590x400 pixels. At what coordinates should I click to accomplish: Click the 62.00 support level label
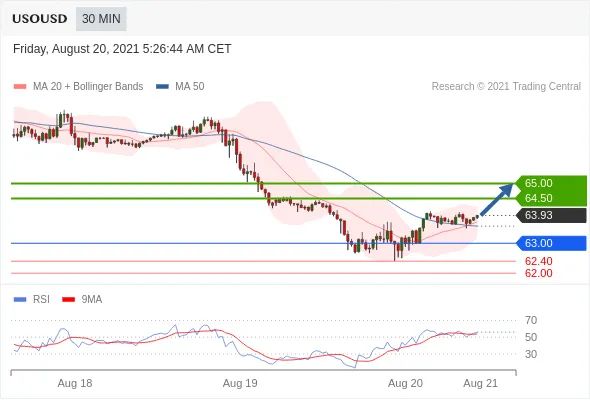coord(538,273)
